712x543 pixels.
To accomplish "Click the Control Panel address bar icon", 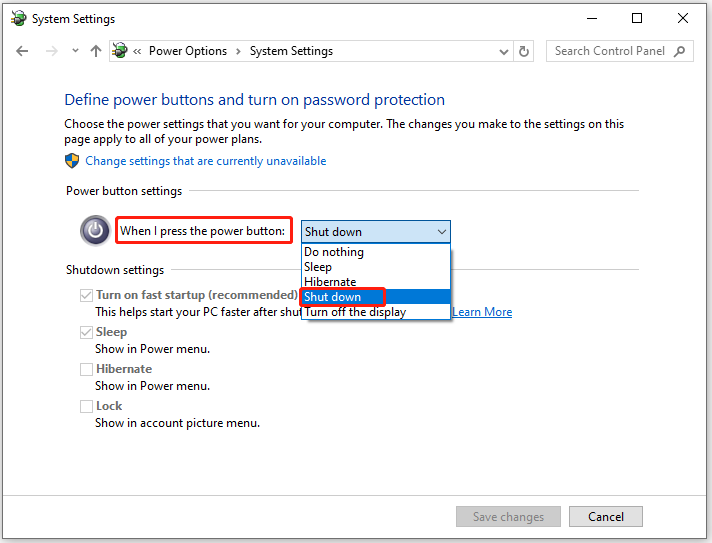I will coord(121,51).
